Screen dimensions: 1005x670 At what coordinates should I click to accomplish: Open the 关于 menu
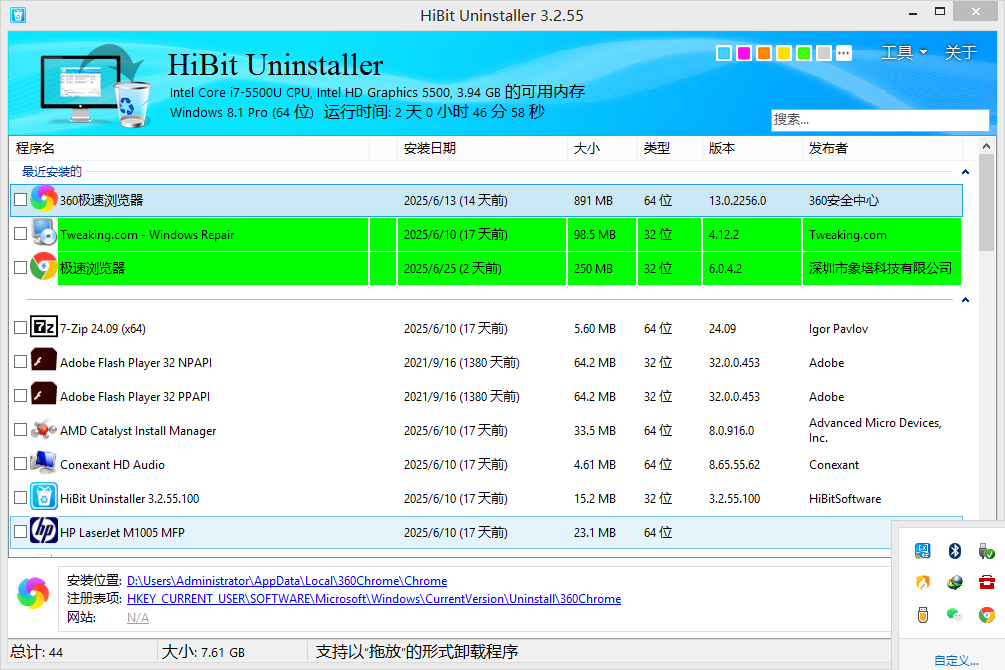(x=960, y=53)
